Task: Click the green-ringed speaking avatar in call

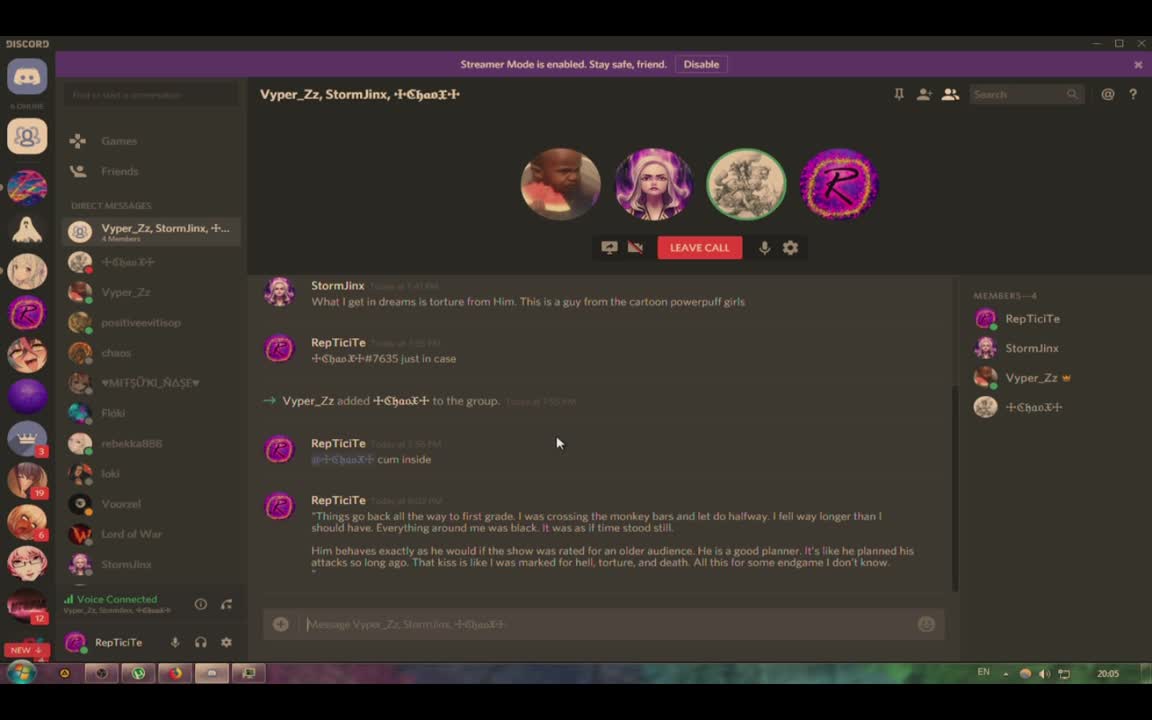Action: [x=746, y=184]
